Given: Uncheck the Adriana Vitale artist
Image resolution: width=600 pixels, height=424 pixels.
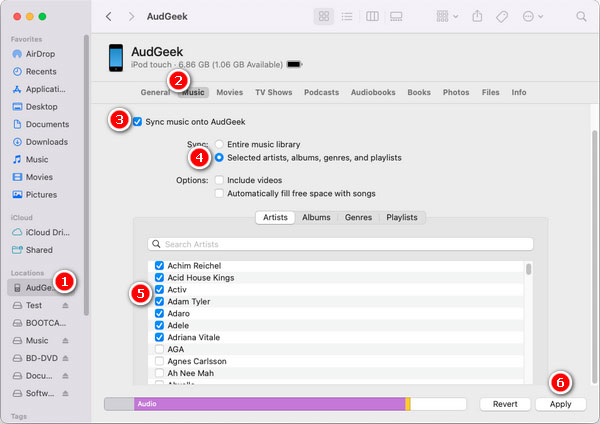Looking at the screenshot, I should [159, 337].
